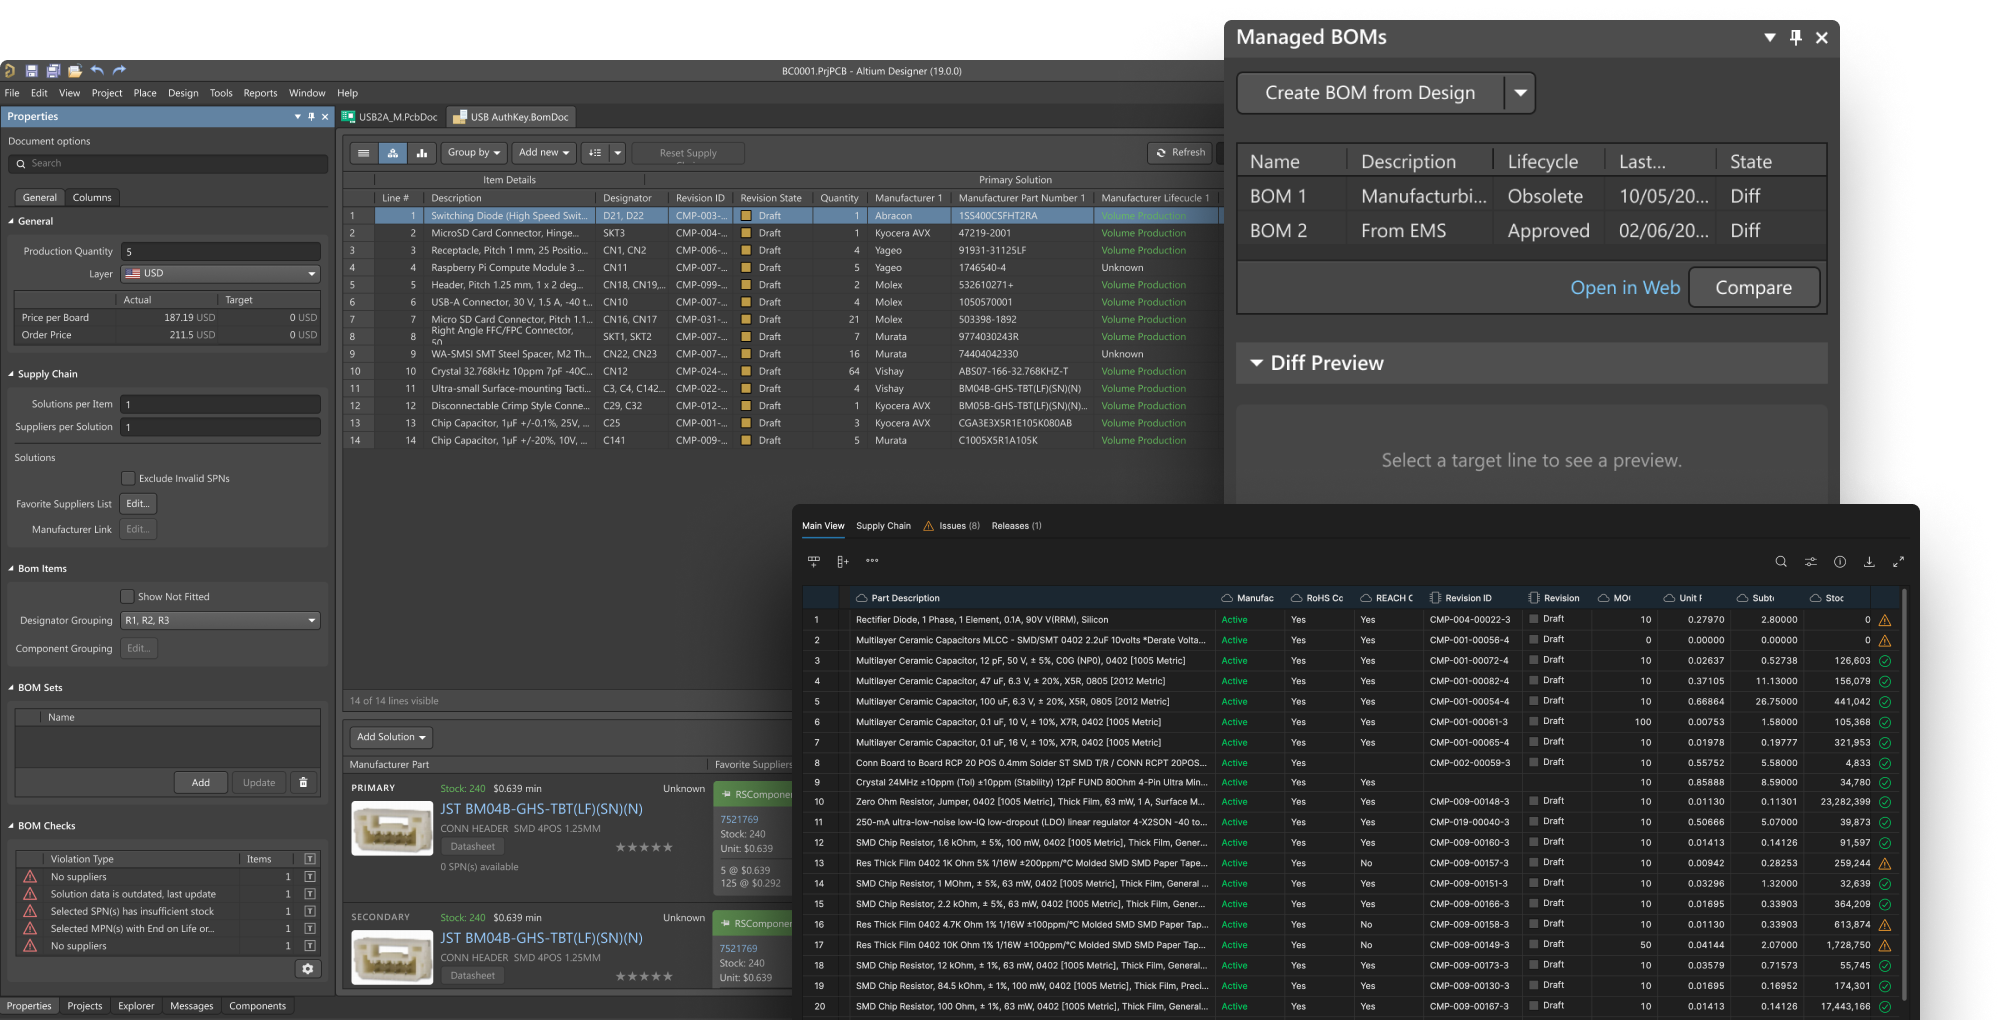Click the add row icon in the web BOM toolbar
The width and height of the screenshot is (2000, 1020).
814,562
